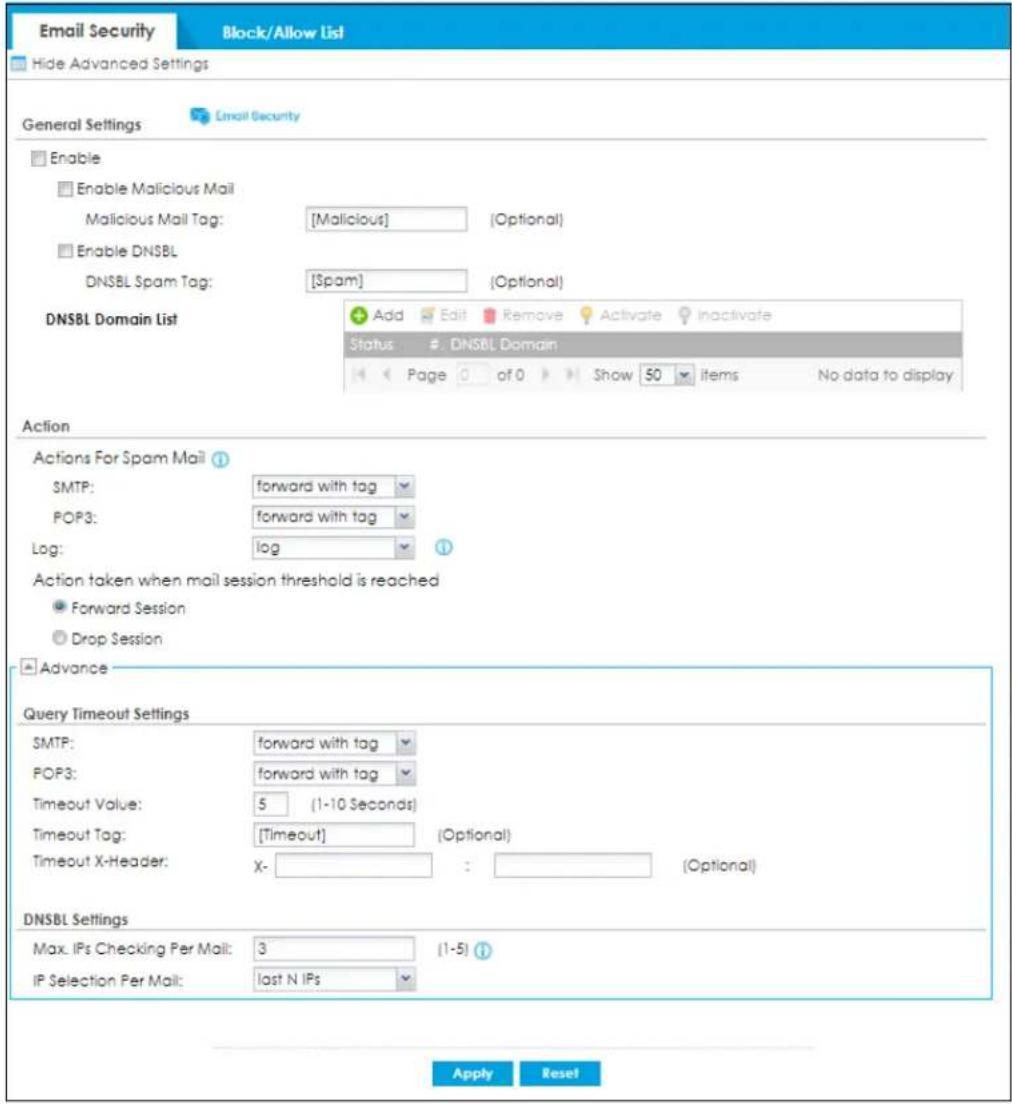This screenshot has width=1012, height=1104.
Task: Go to first page of DNSBL list
Action: pyautogui.click(x=360, y=375)
